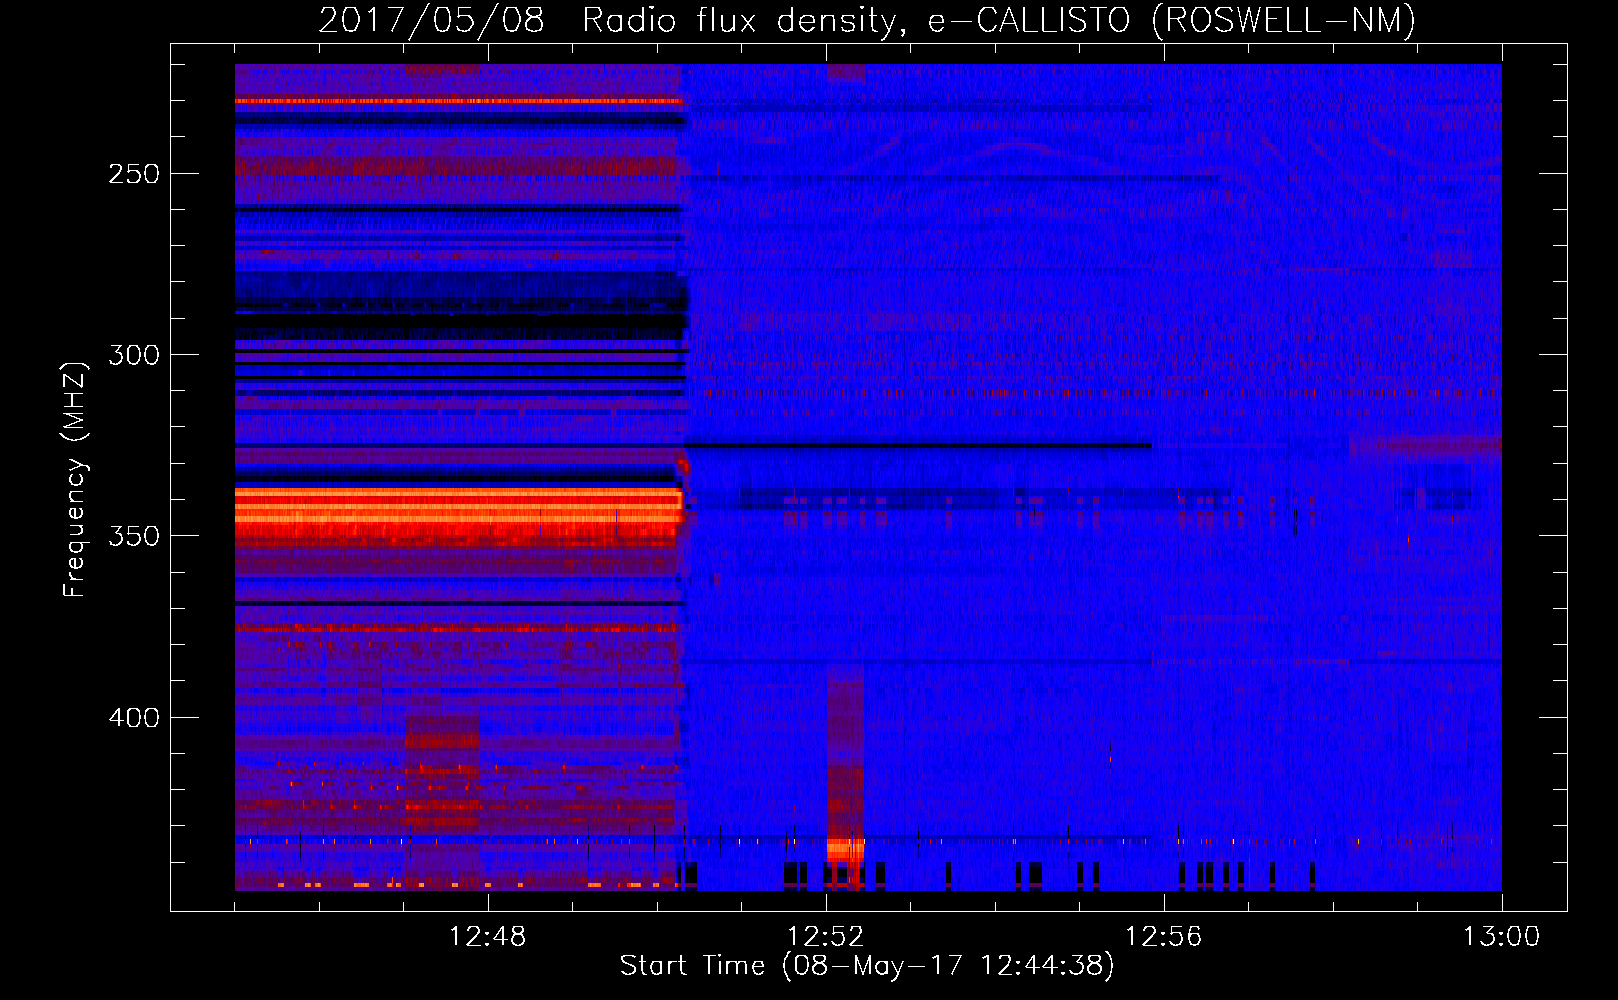Image resolution: width=1618 pixels, height=1000 pixels.
Task: Click the 300 frequency tick label
Action: (x=134, y=355)
